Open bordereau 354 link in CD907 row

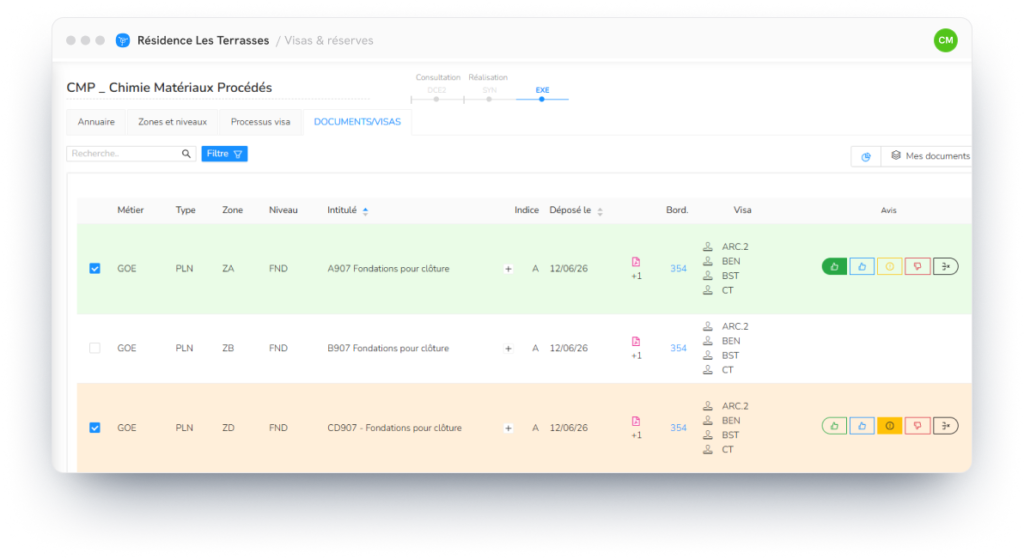tap(678, 428)
